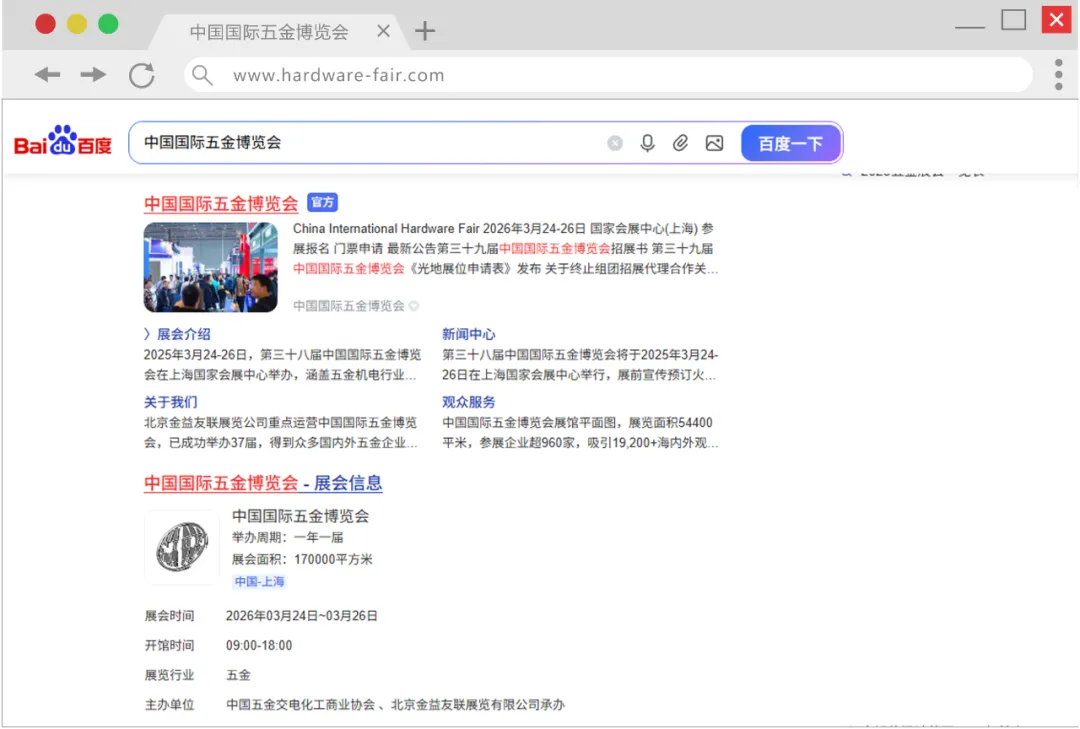
Task: Open image search via picture icon
Action: (x=714, y=143)
